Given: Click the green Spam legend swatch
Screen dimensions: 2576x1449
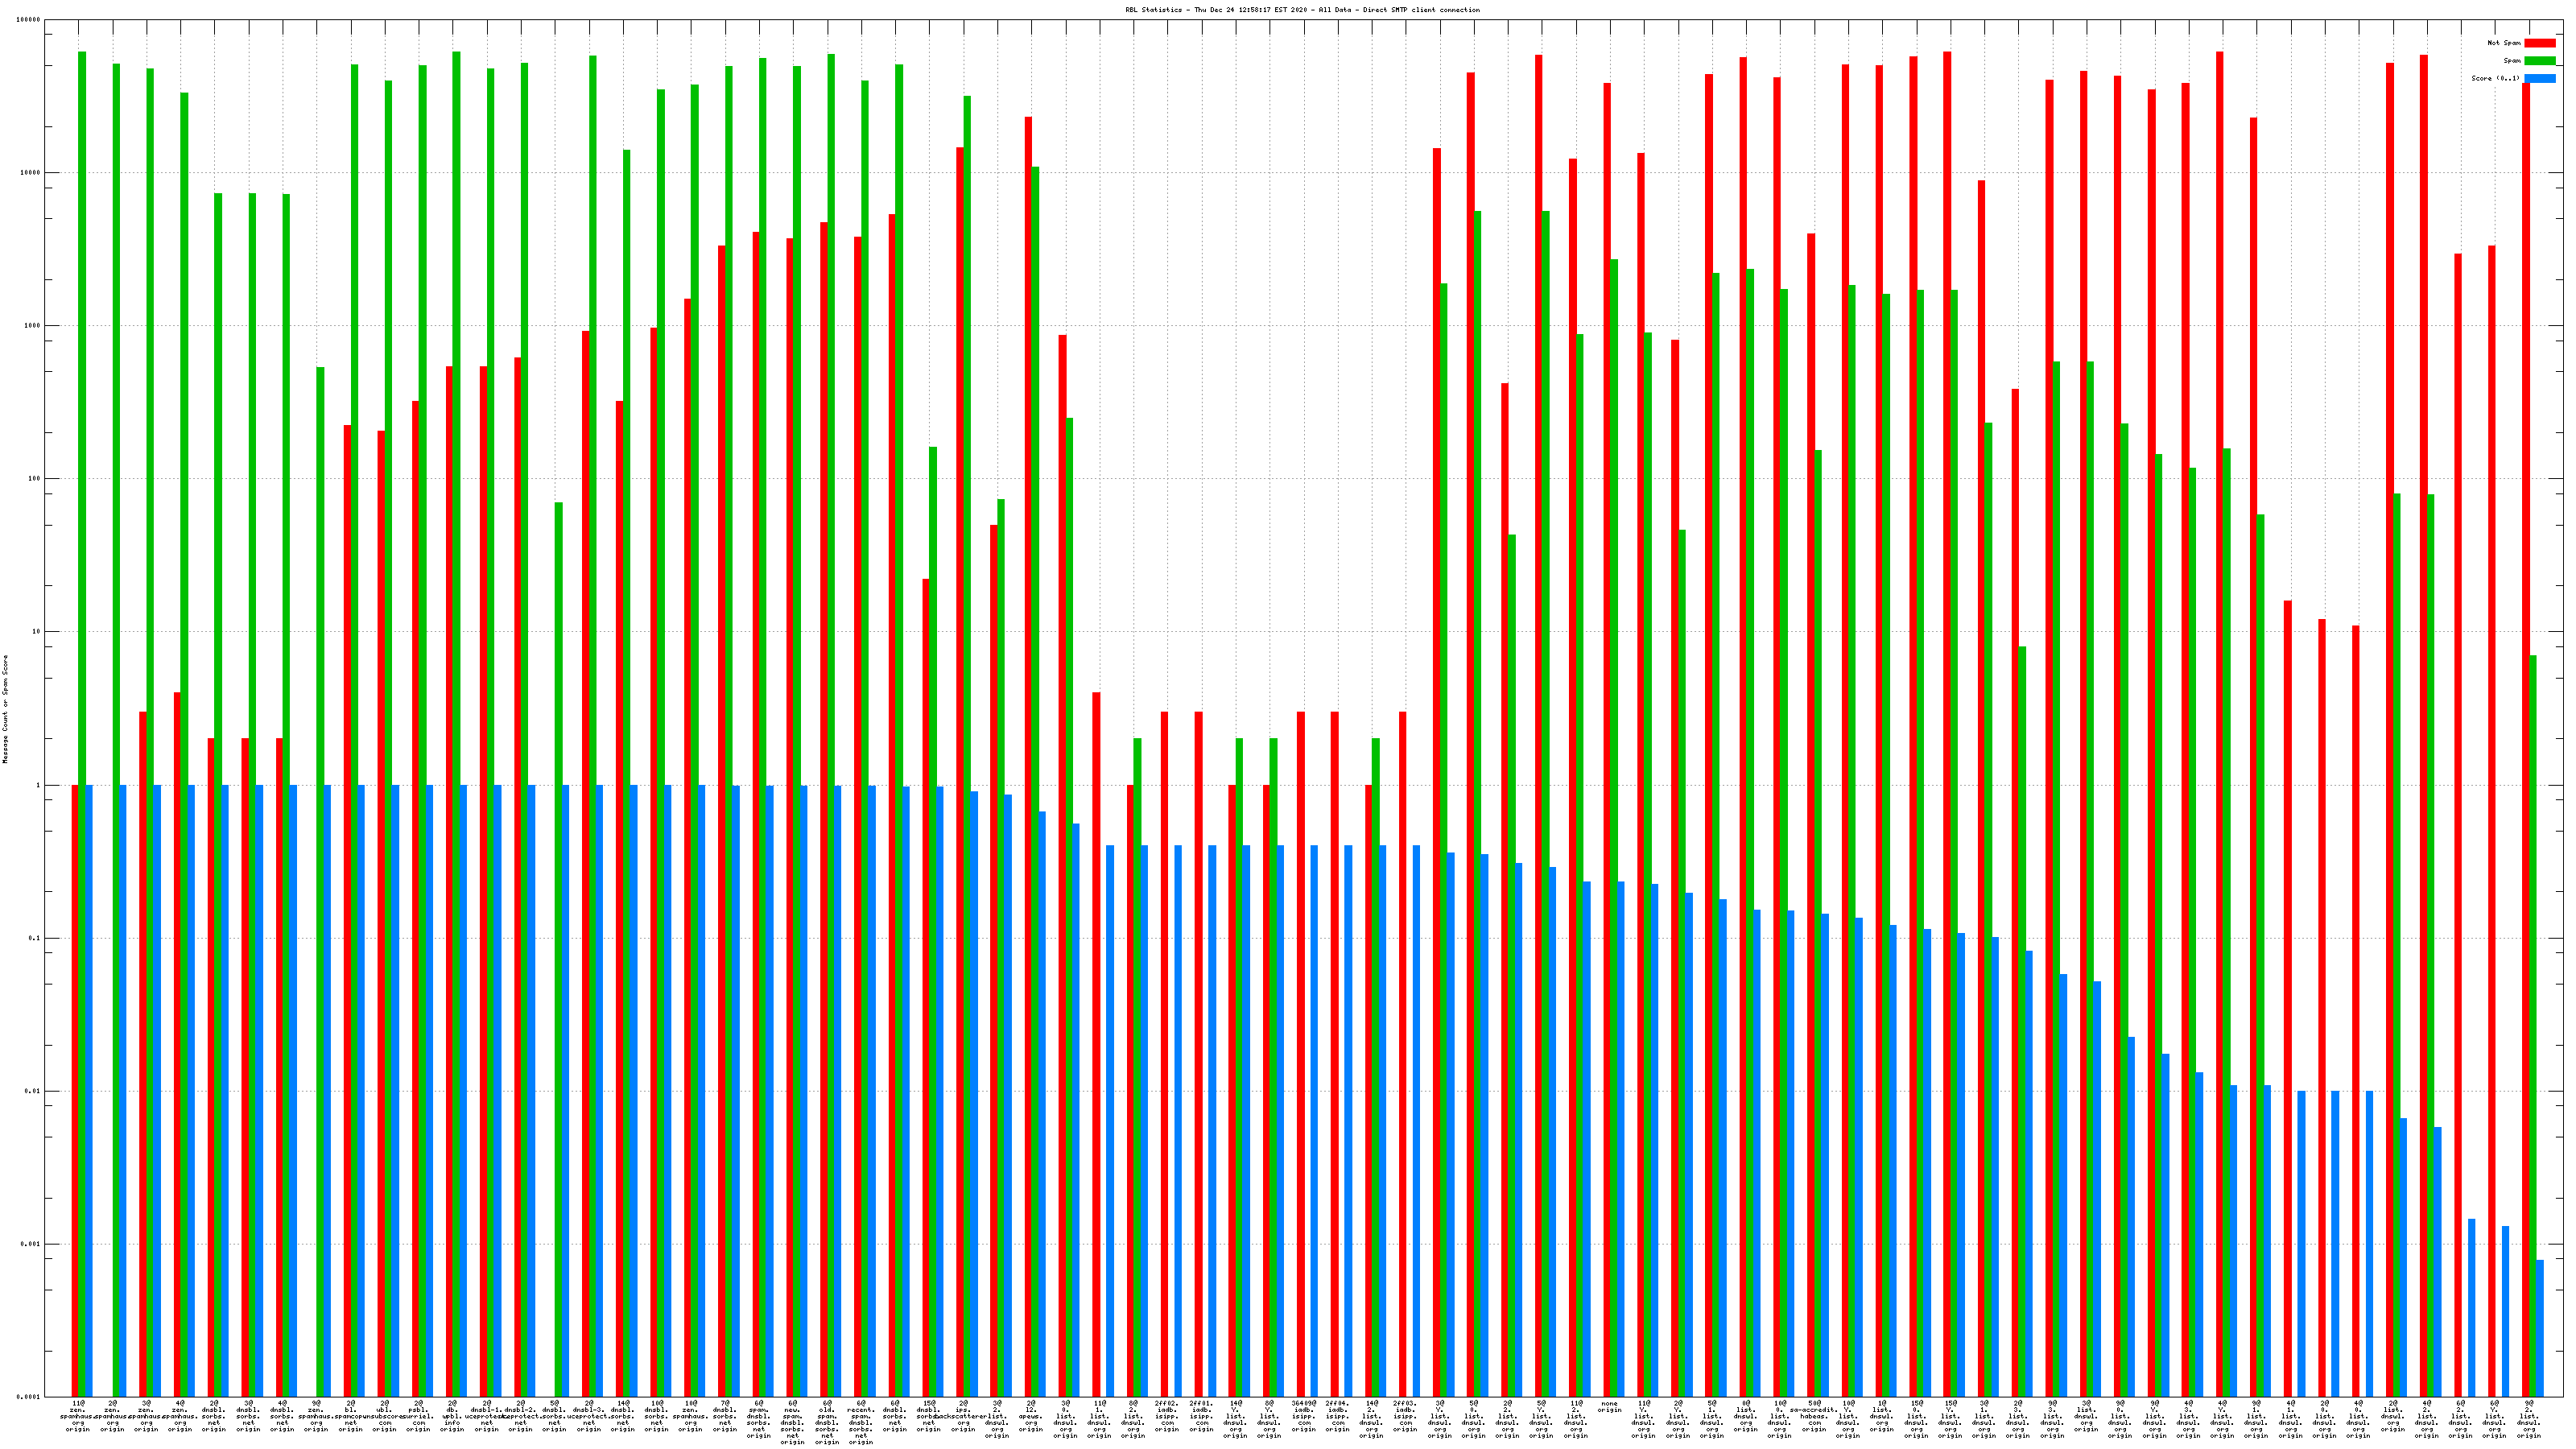Looking at the screenshot, I should click(2540, 61).
